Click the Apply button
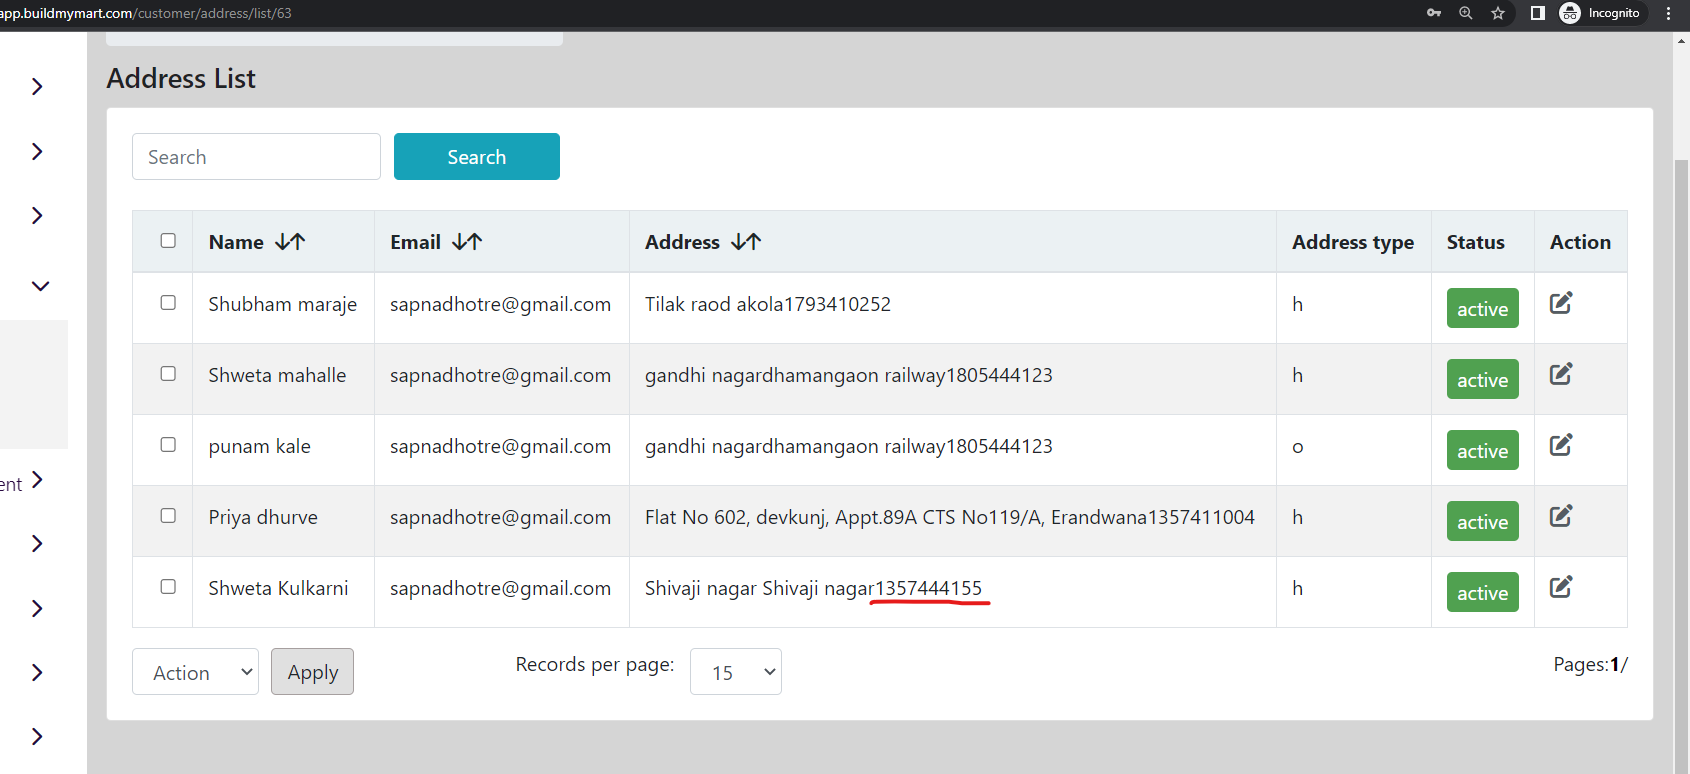The width and height of the screenshot is (1690, 774). (x=312, y=672)
